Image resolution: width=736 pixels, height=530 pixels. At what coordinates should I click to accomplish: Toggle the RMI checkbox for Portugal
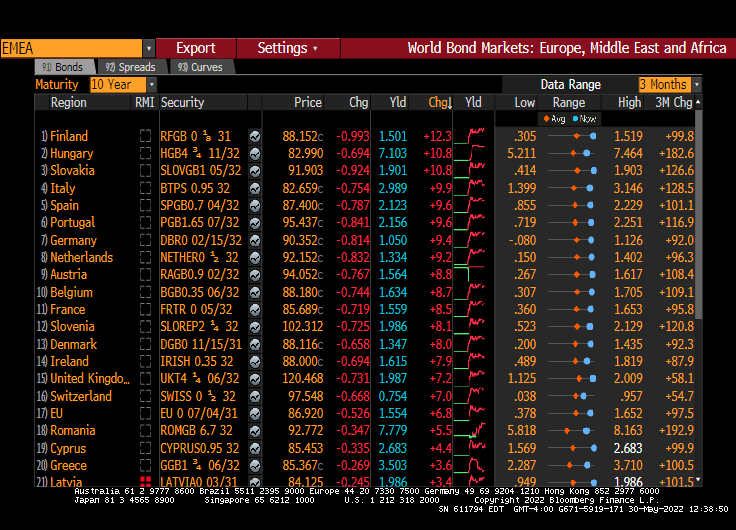(x=146, y=223)
